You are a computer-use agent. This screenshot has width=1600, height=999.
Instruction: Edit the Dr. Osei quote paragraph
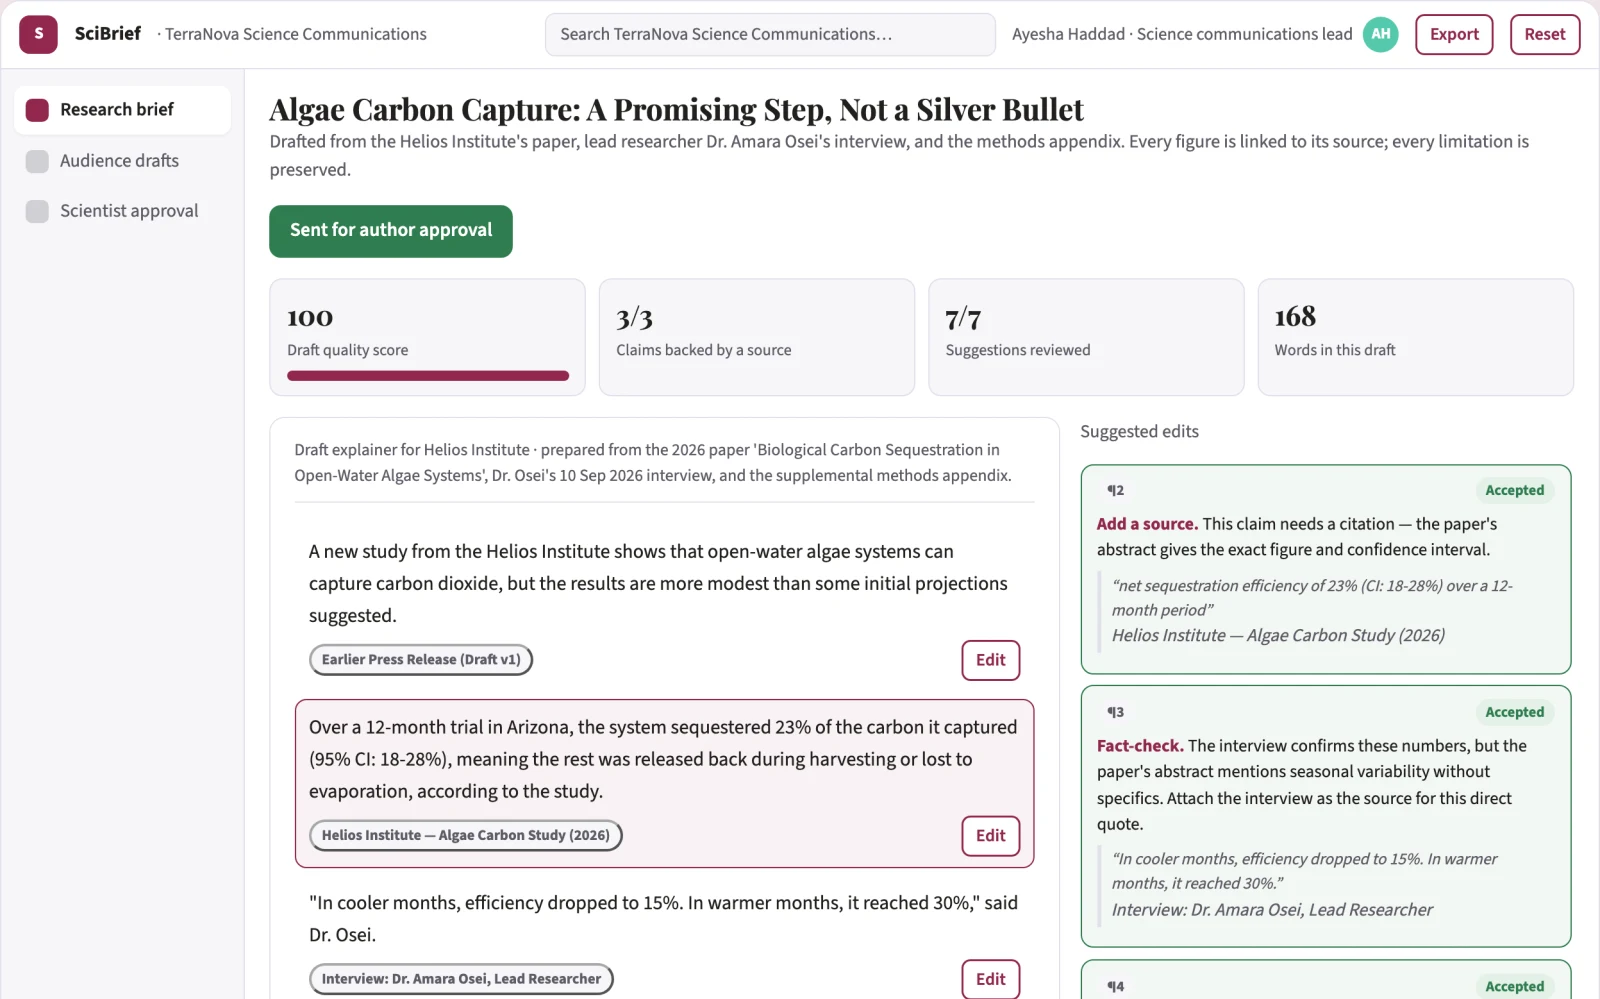pos(991,979)
